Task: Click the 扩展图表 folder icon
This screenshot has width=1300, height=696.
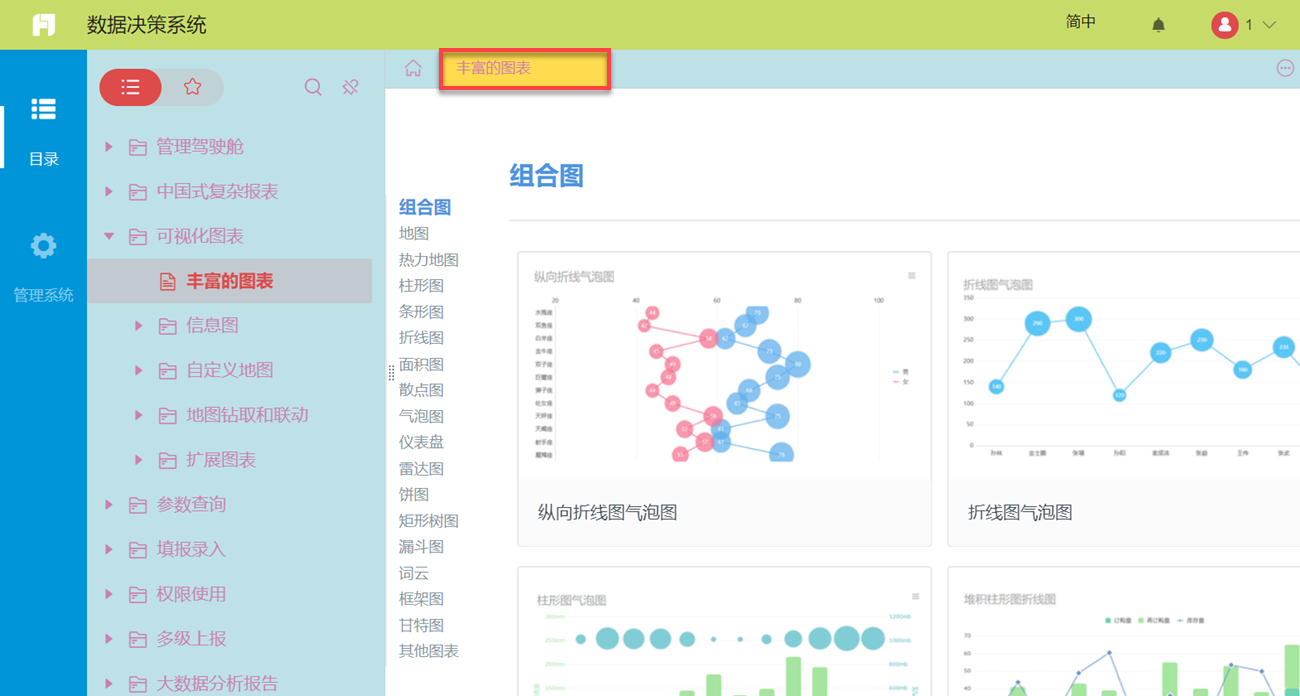Action: click(168, 461)
